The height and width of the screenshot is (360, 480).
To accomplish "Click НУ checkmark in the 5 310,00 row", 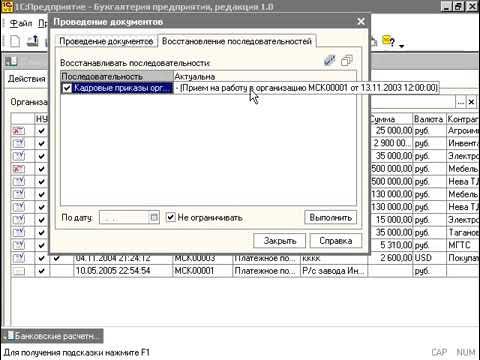I will pyautogui.click(x=41, y=245).
